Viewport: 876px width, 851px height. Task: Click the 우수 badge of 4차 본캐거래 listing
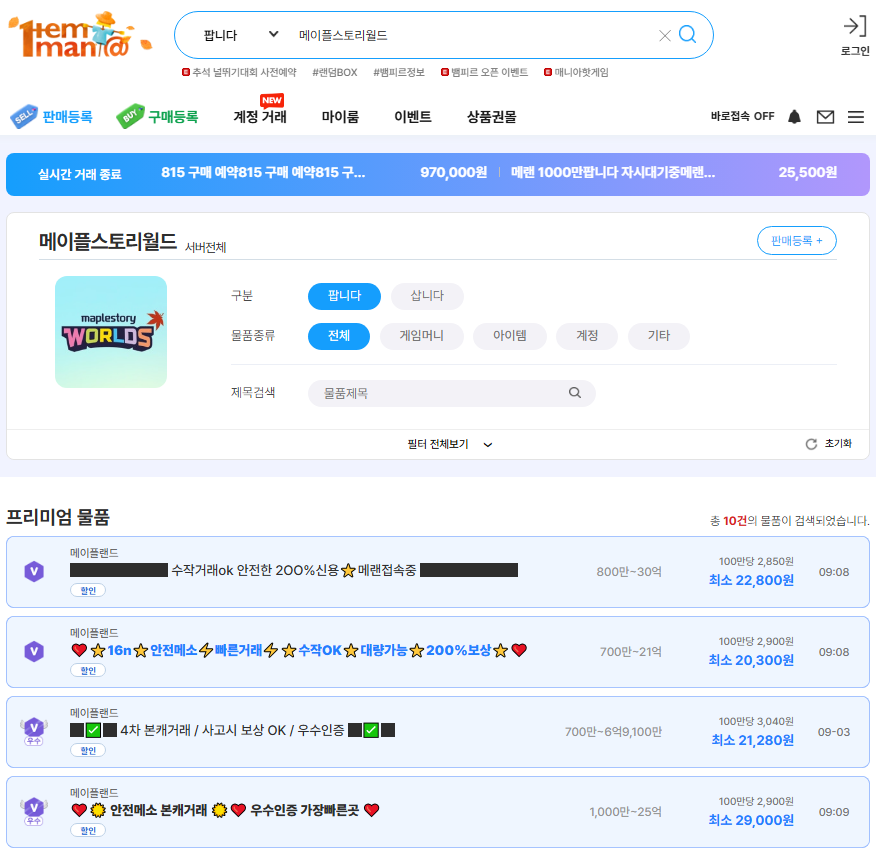[x=34, y=731]
